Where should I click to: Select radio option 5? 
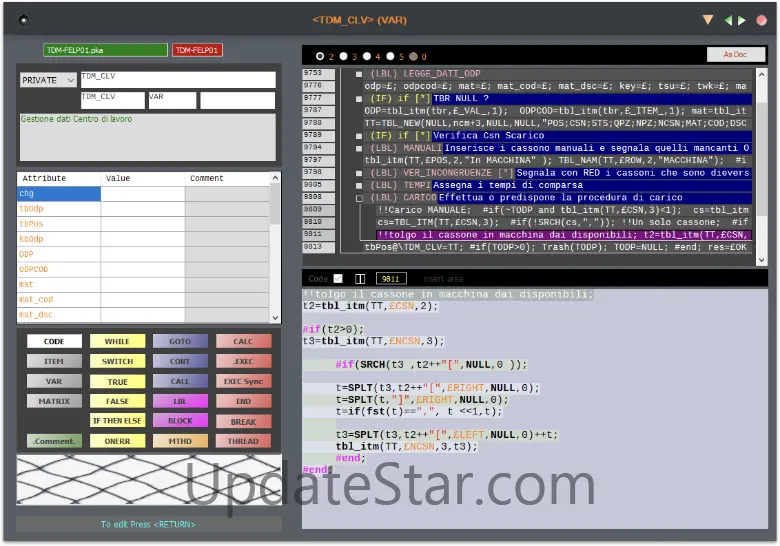[x=390, y=56]
